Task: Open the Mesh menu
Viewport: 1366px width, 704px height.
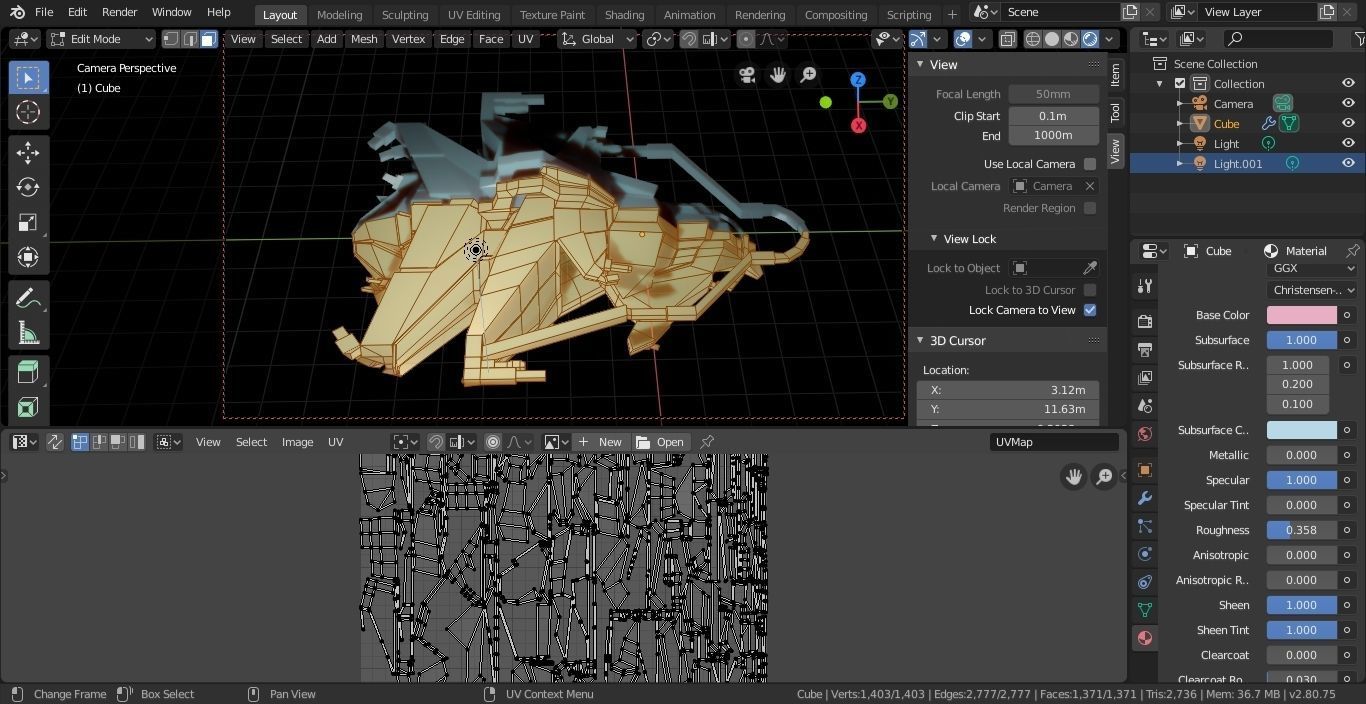Action: [x=364, y=39]
